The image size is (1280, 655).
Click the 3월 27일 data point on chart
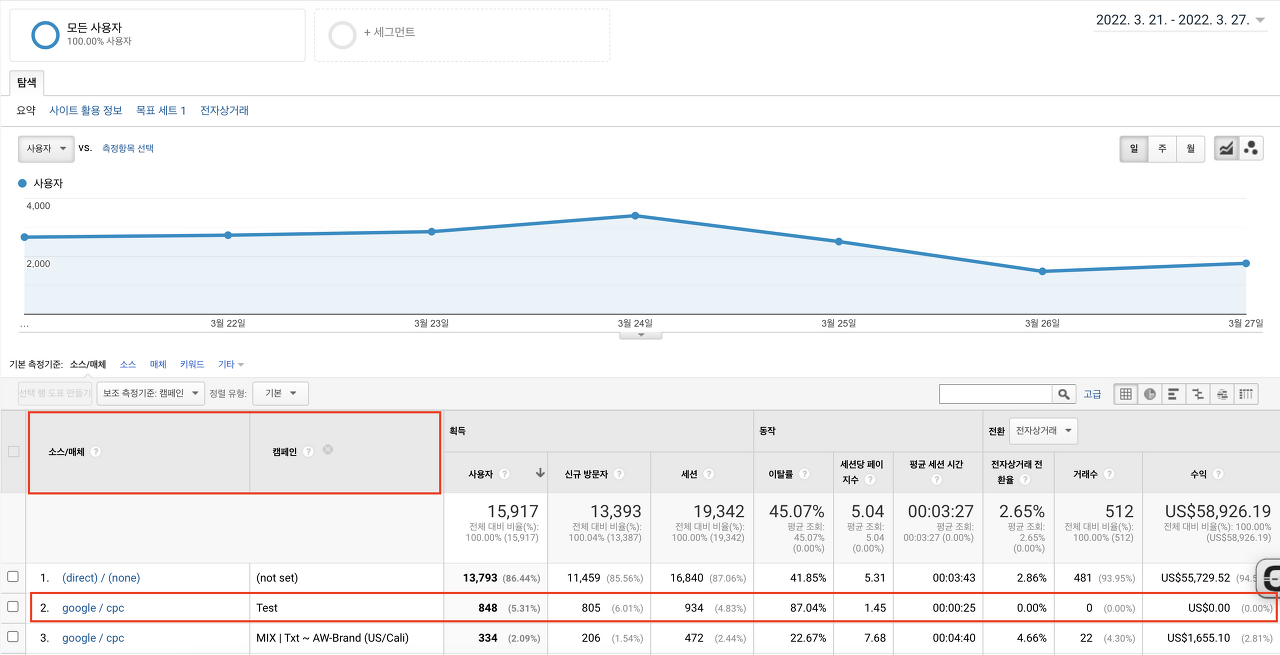pyautogui.click(x=1246, y=263)
